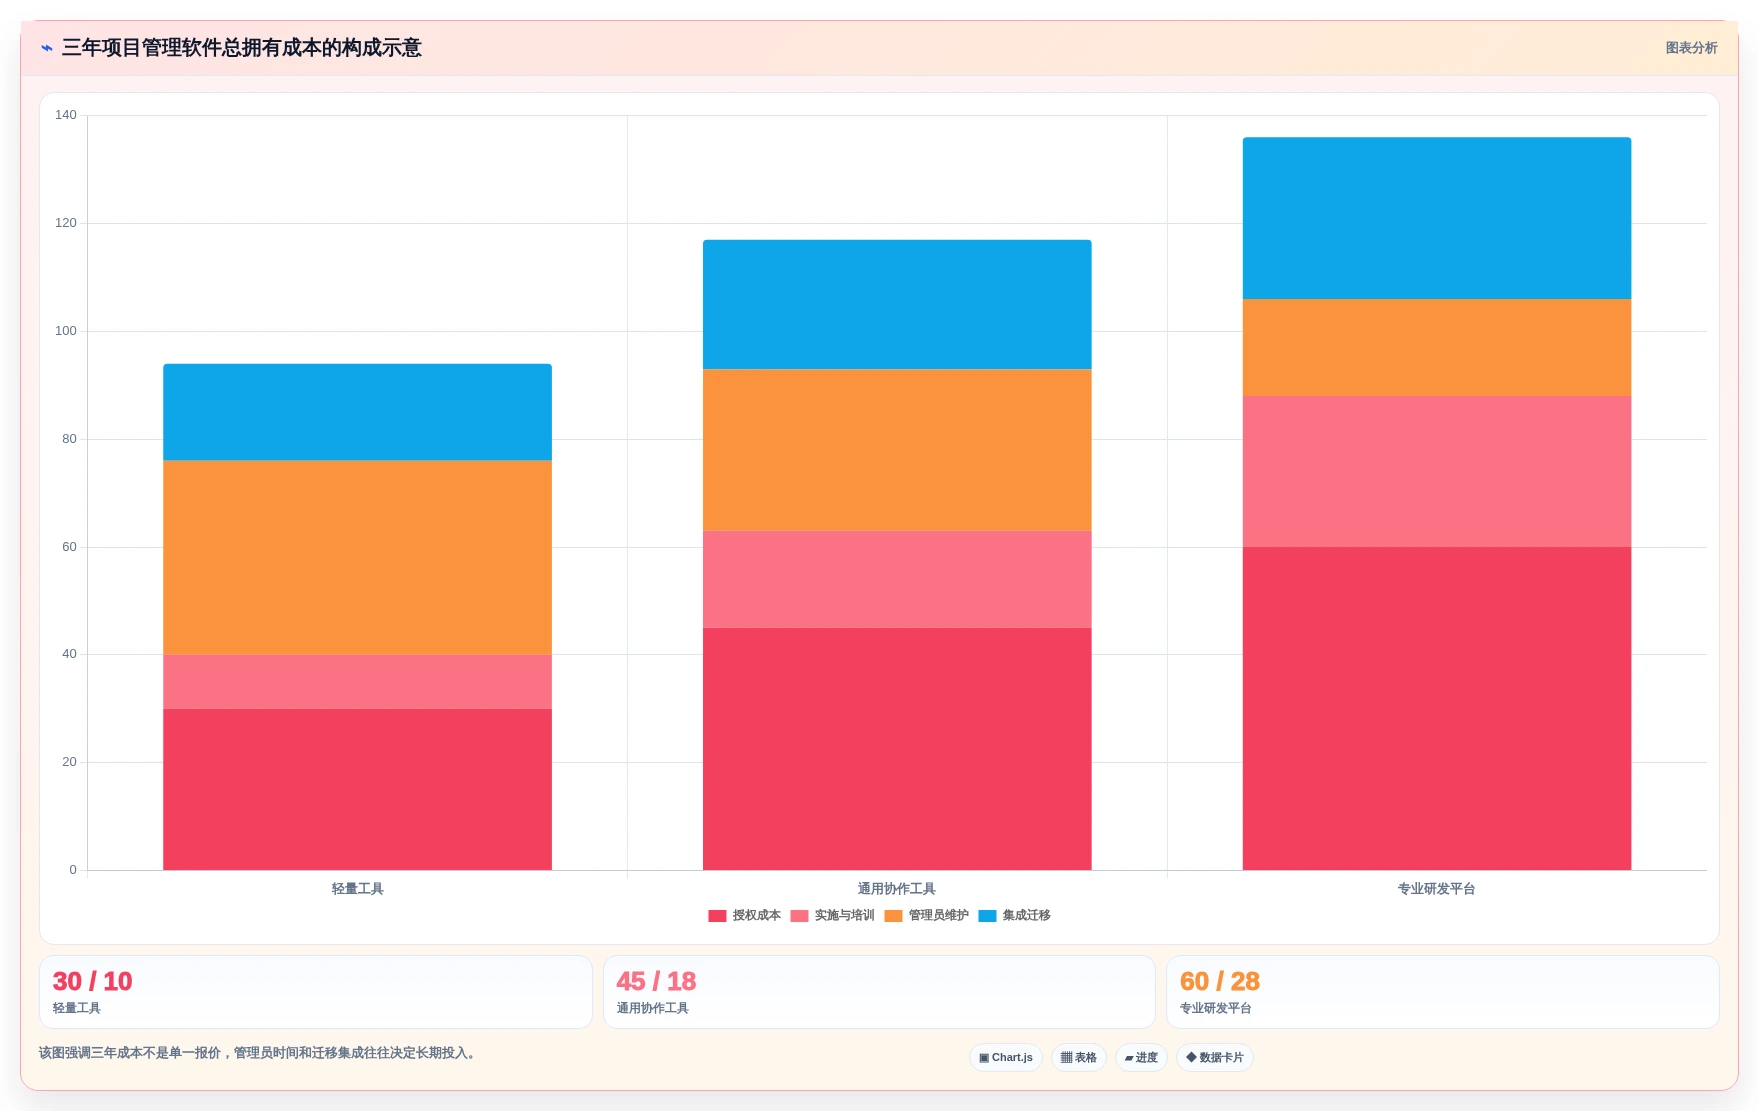Click the pink segment of 通用协作工具 bar

pyautogui.click(x=897, y=579)
